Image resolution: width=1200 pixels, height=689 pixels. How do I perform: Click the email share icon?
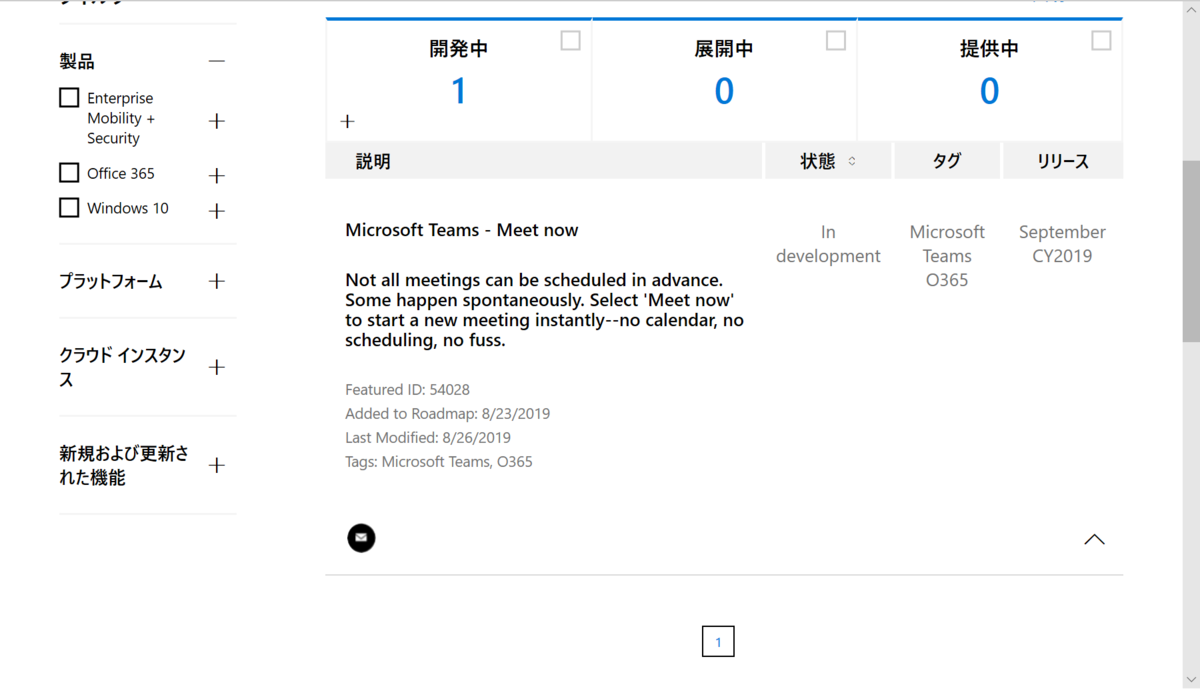(x=361, y=538)
